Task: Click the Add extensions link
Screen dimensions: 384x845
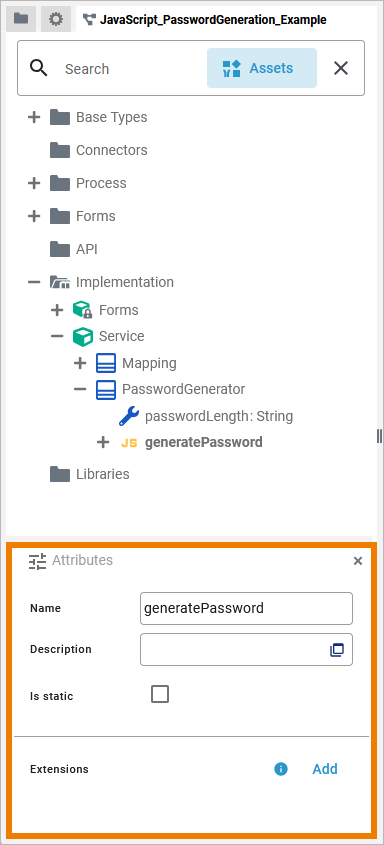Action: coord(325,769)
